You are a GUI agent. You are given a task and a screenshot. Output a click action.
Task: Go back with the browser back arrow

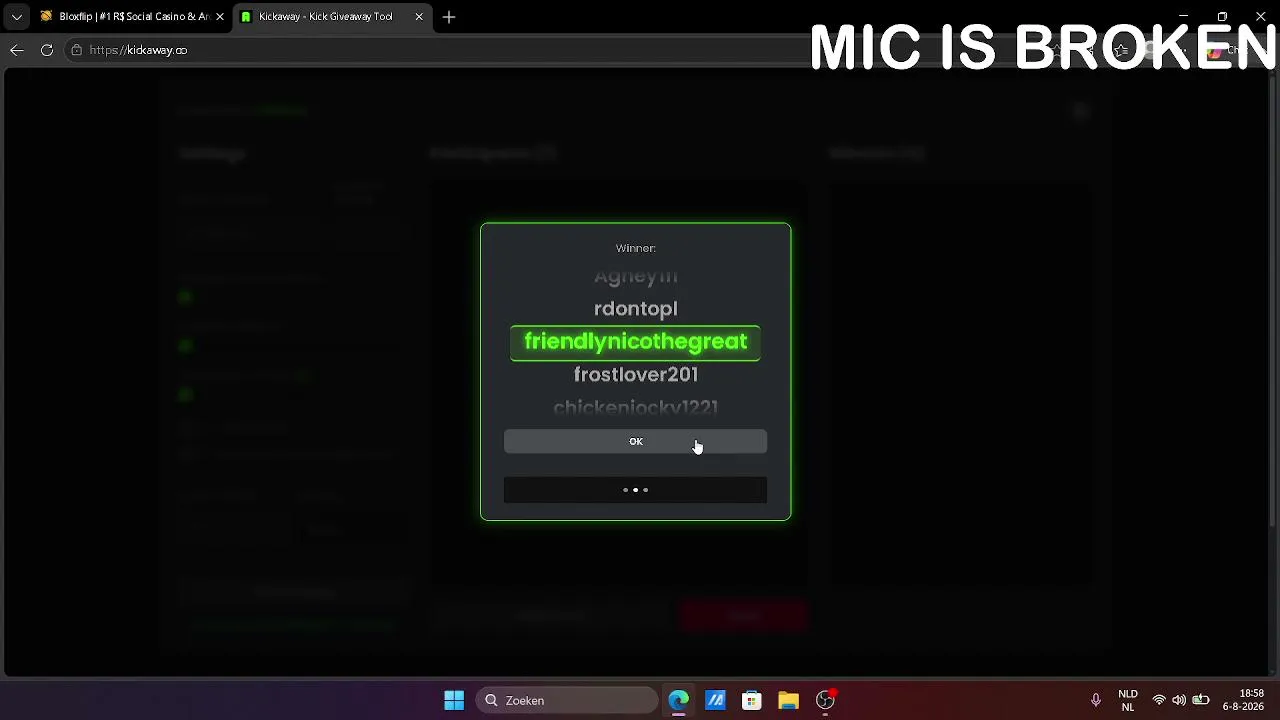17,50
